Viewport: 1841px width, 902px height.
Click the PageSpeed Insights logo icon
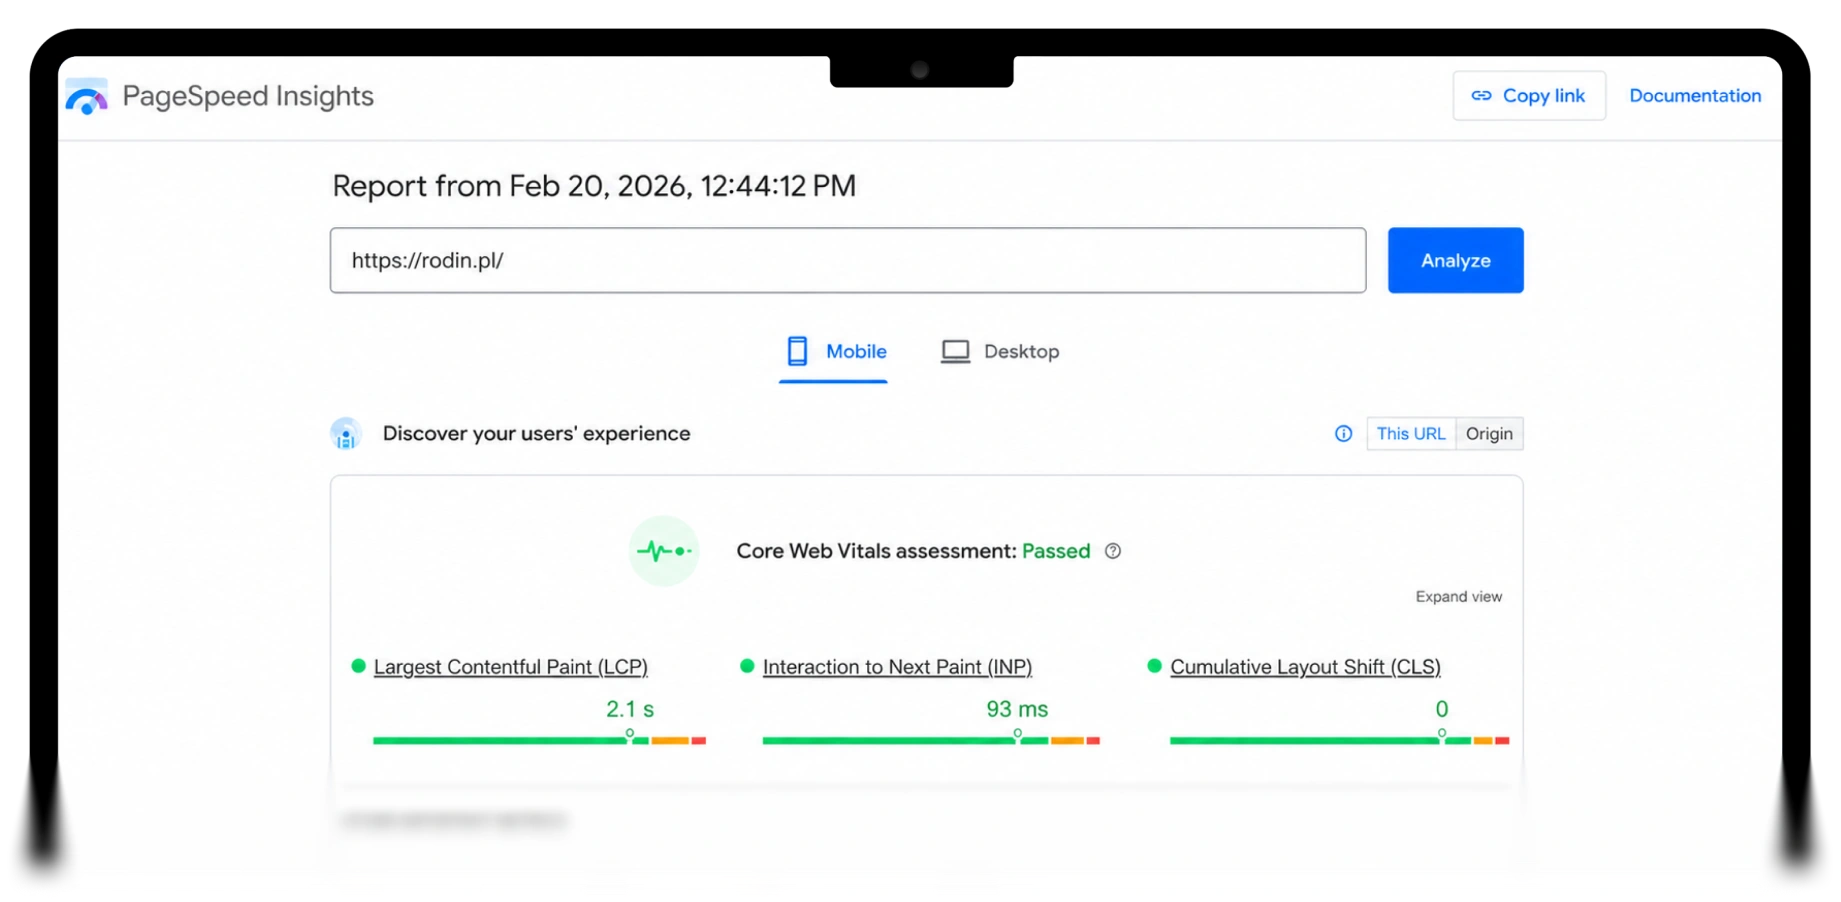[x=87, y=97]
